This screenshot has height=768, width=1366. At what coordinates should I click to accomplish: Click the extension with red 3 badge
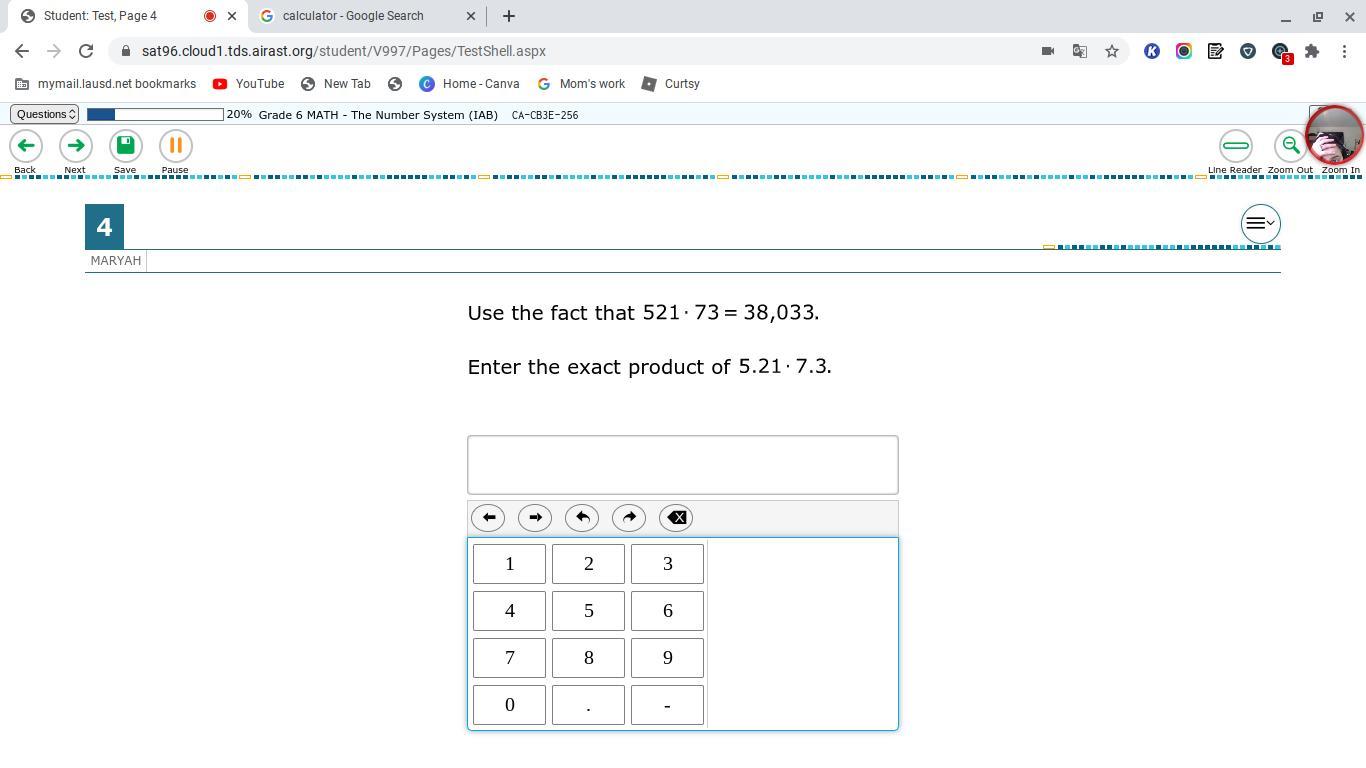point(1280,52)
